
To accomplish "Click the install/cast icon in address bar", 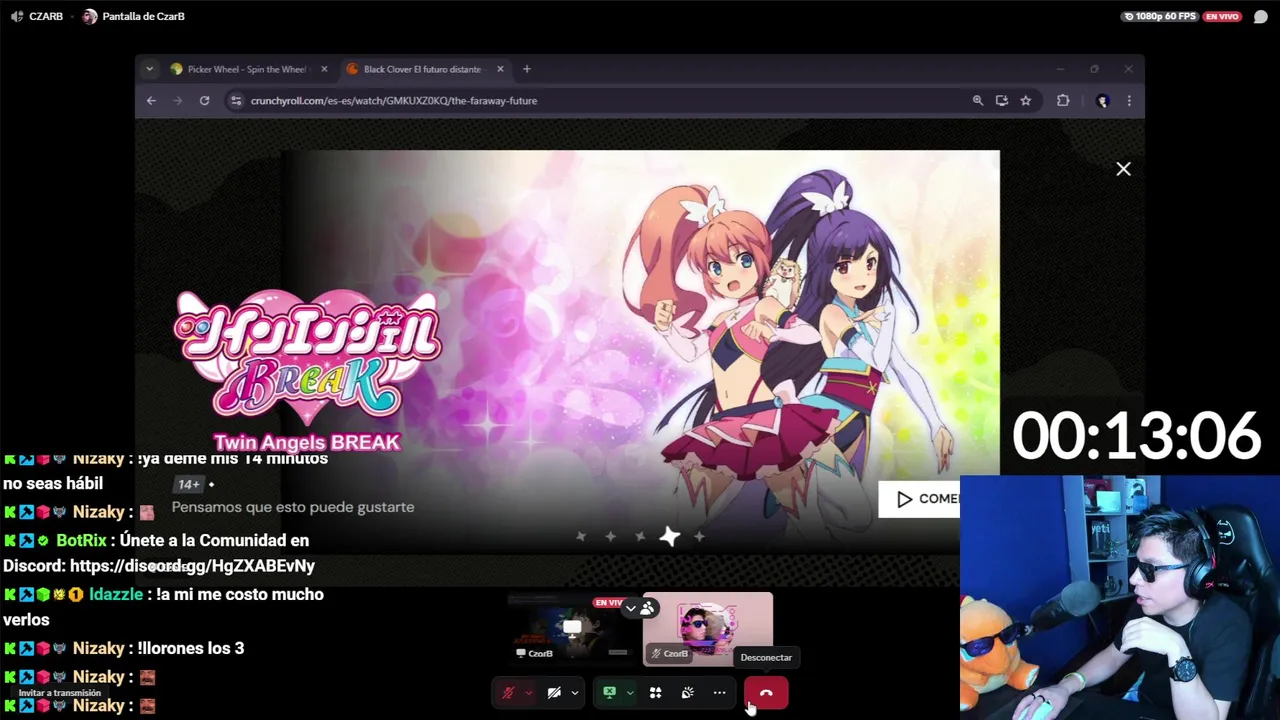I will tap(1001, 100).
